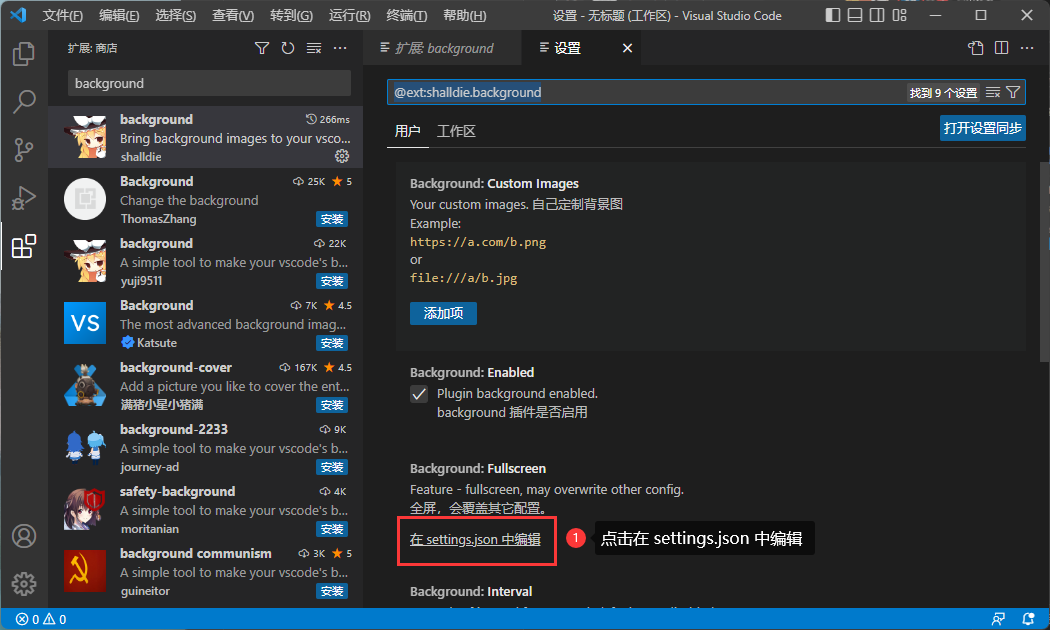The height and width of the screenshot is (630, 1050).
Task: Click the 打开设置同步 button
Action: click(982, 128)
